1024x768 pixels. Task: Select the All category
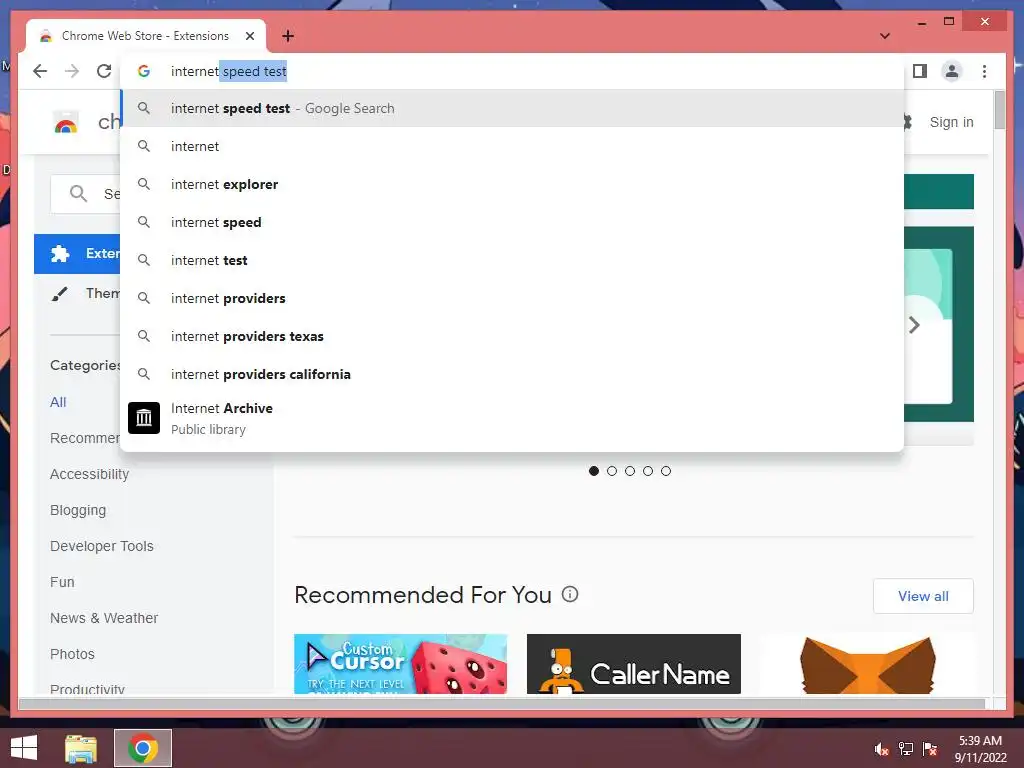58,402
